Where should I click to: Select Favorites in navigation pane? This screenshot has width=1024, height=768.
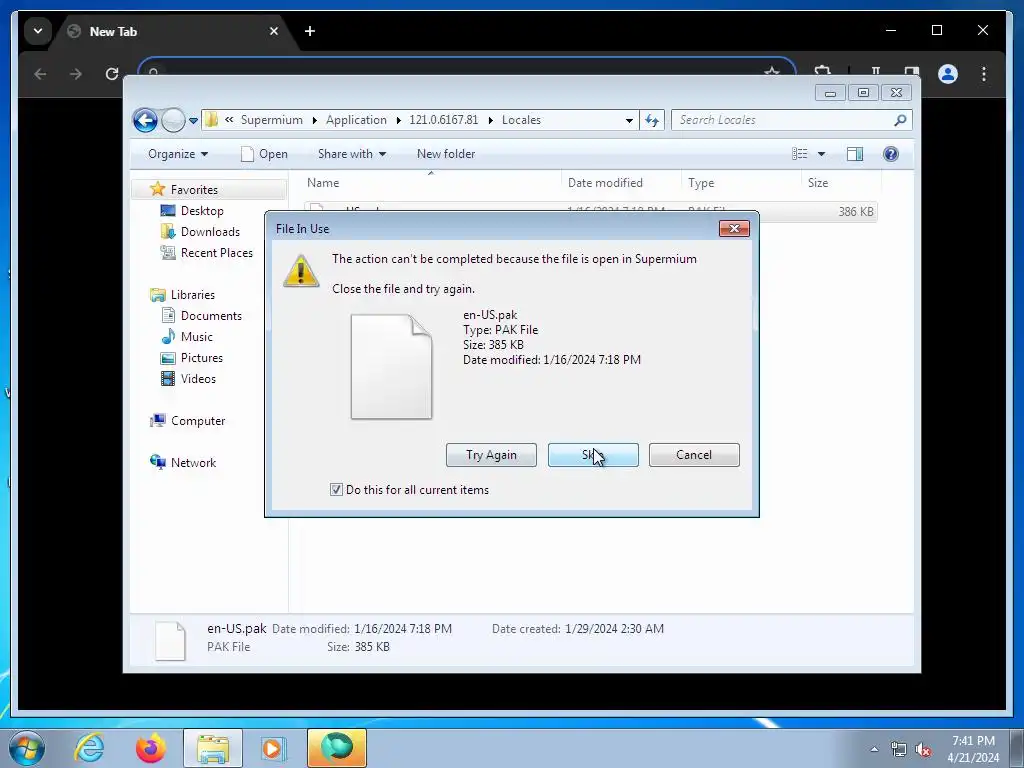pyautogui.click(x=194, y=189)
